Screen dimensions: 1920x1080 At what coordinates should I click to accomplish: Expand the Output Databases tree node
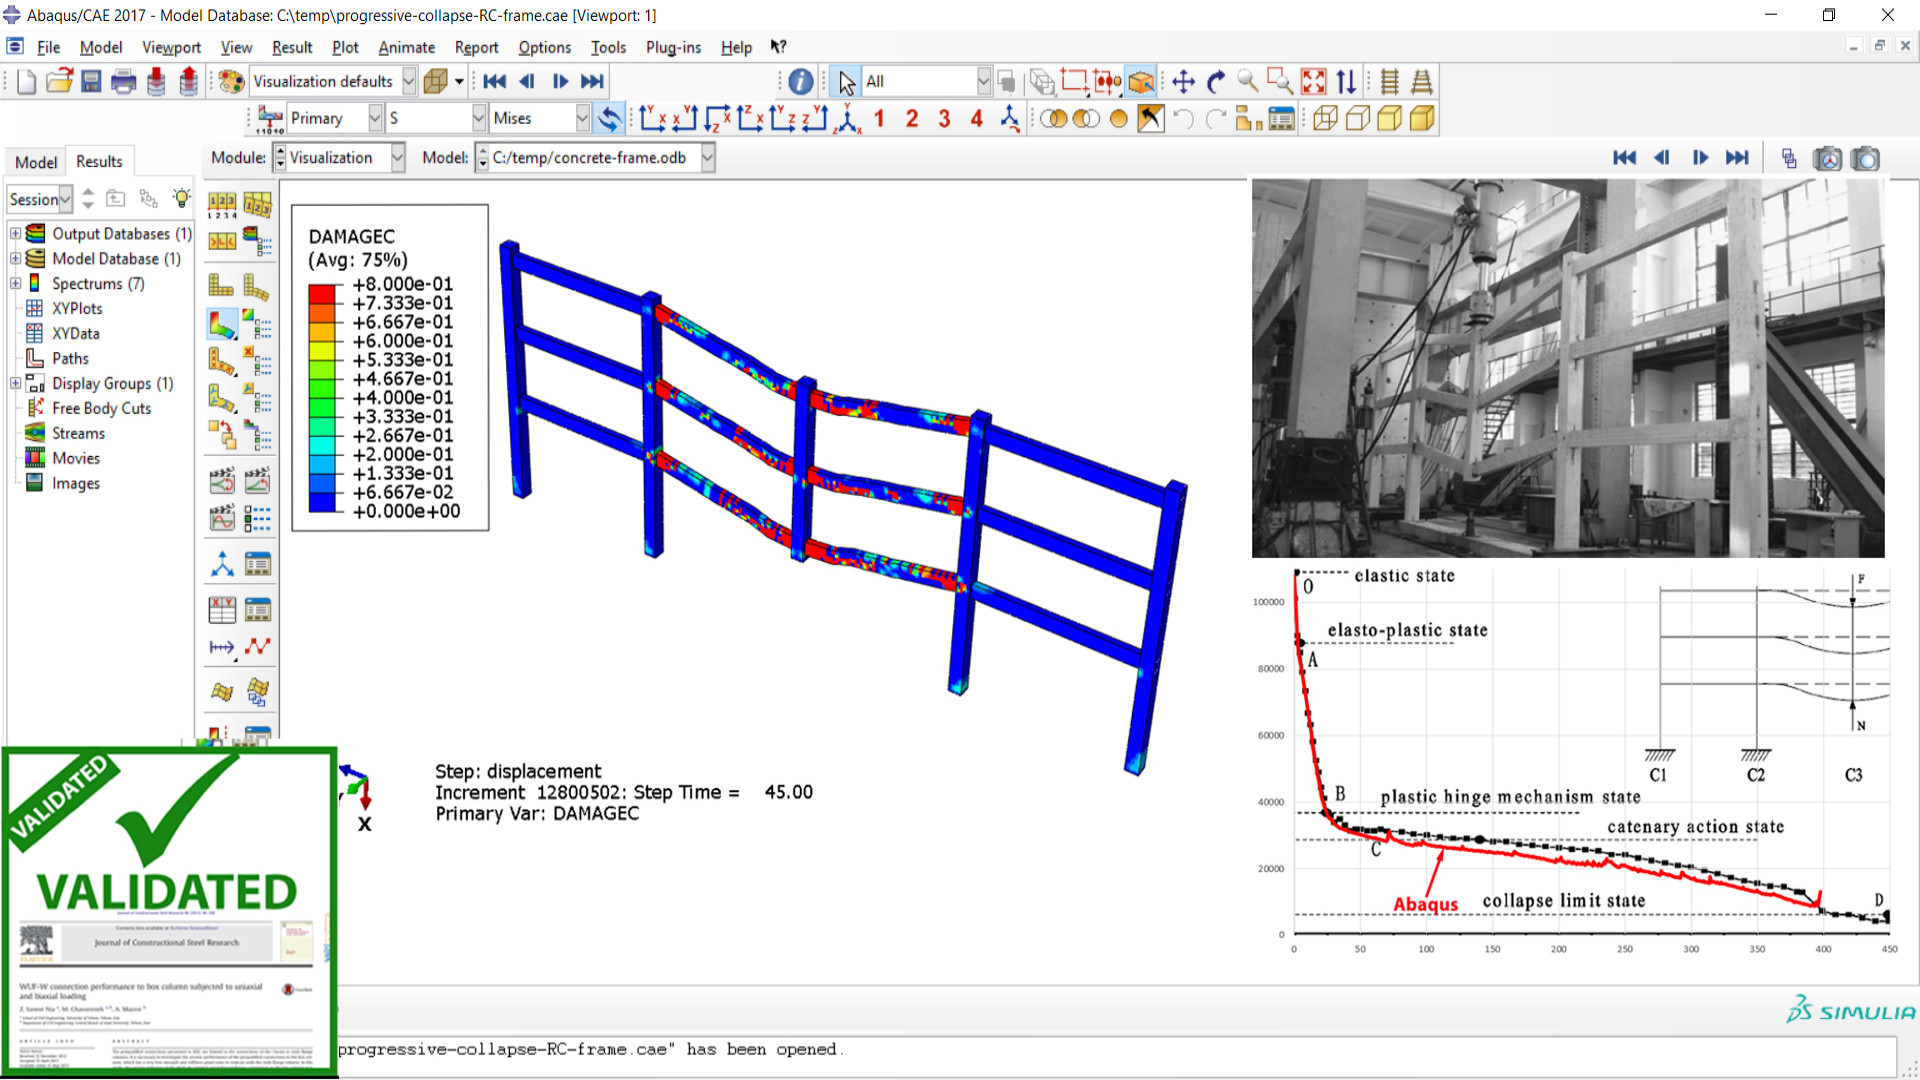click(15, 234)
